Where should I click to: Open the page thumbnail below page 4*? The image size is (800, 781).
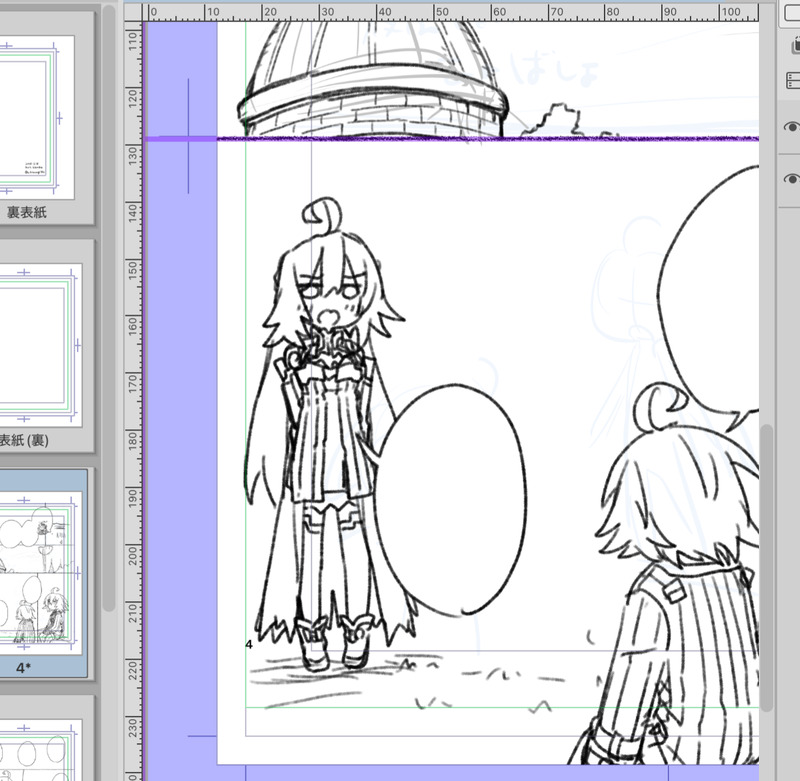pos(40,750)
